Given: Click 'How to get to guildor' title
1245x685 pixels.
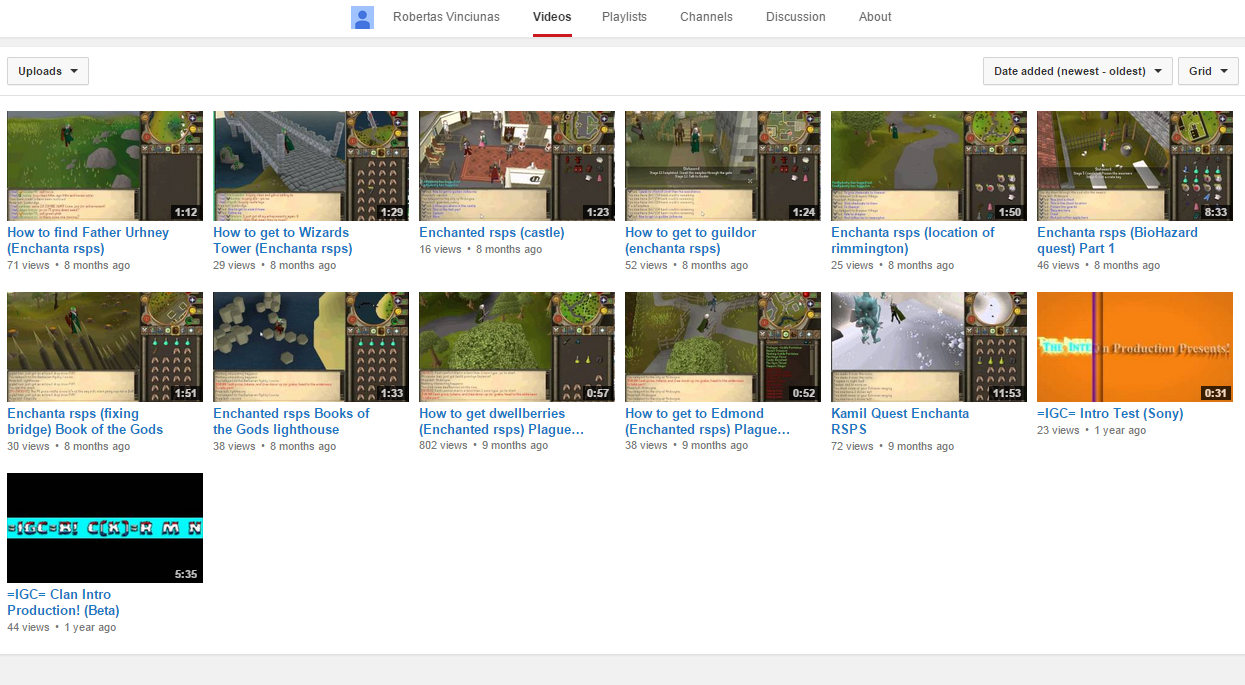Looking at the screenshot, I should pos(691,240).
